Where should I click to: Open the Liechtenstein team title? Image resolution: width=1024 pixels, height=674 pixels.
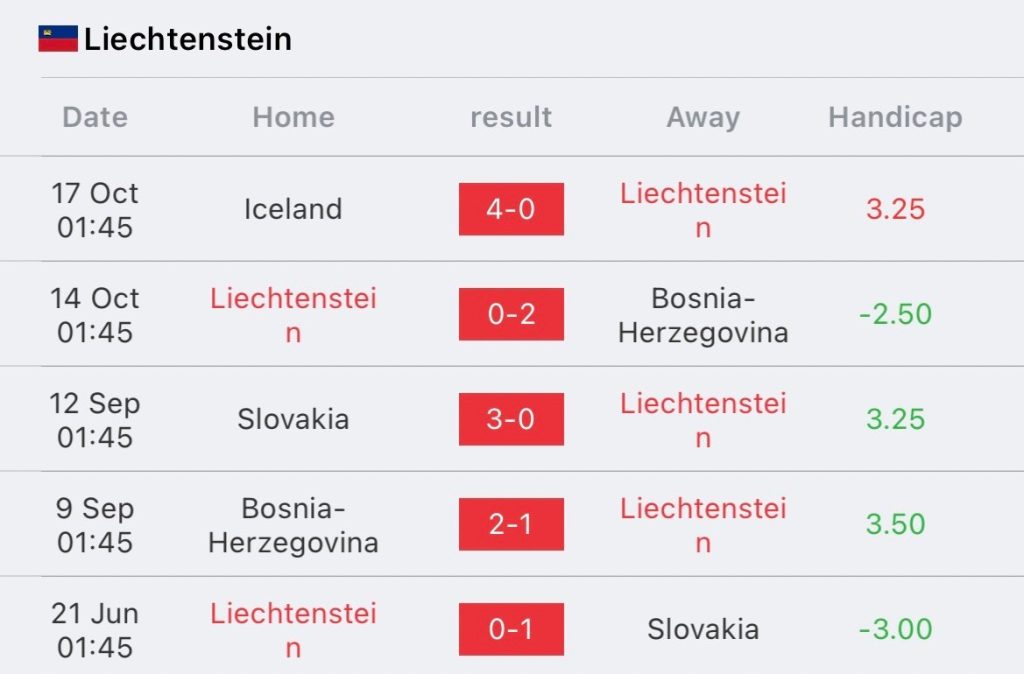click(x=188, y=39)
